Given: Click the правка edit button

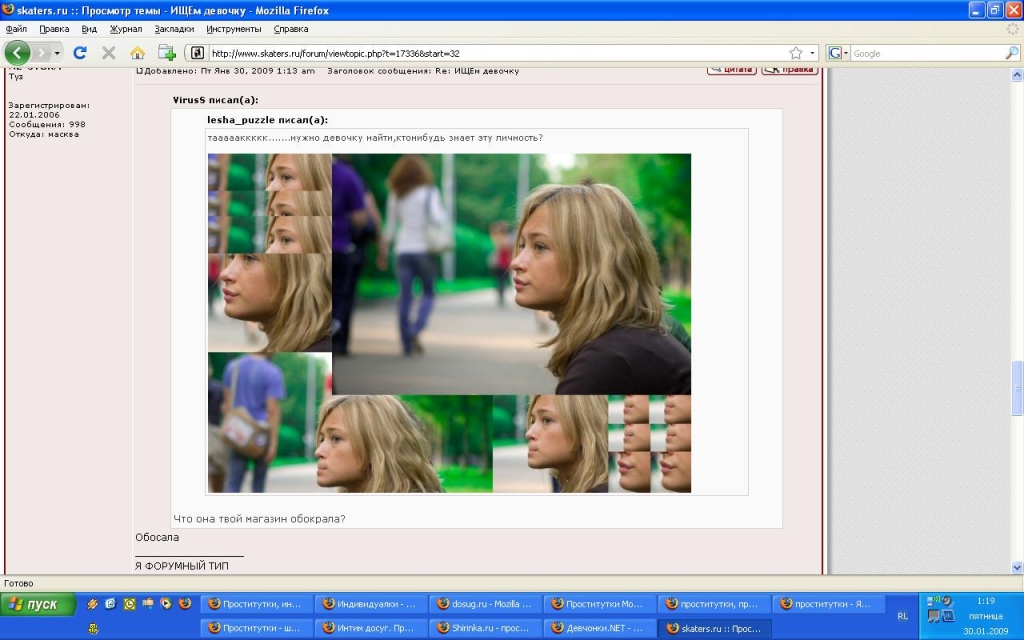Looking at the screenshot, I should [789, 70].
